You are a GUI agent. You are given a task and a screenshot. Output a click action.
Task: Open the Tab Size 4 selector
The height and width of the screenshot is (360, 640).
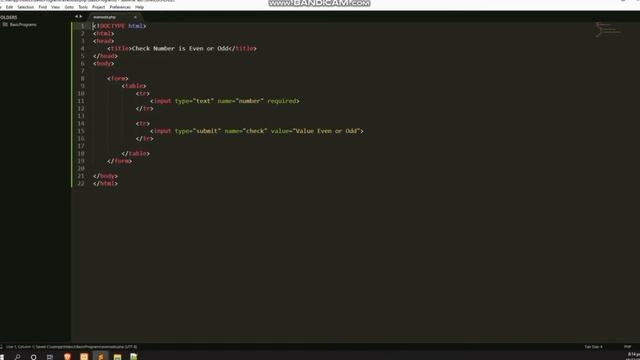click(x=593, y=347)
